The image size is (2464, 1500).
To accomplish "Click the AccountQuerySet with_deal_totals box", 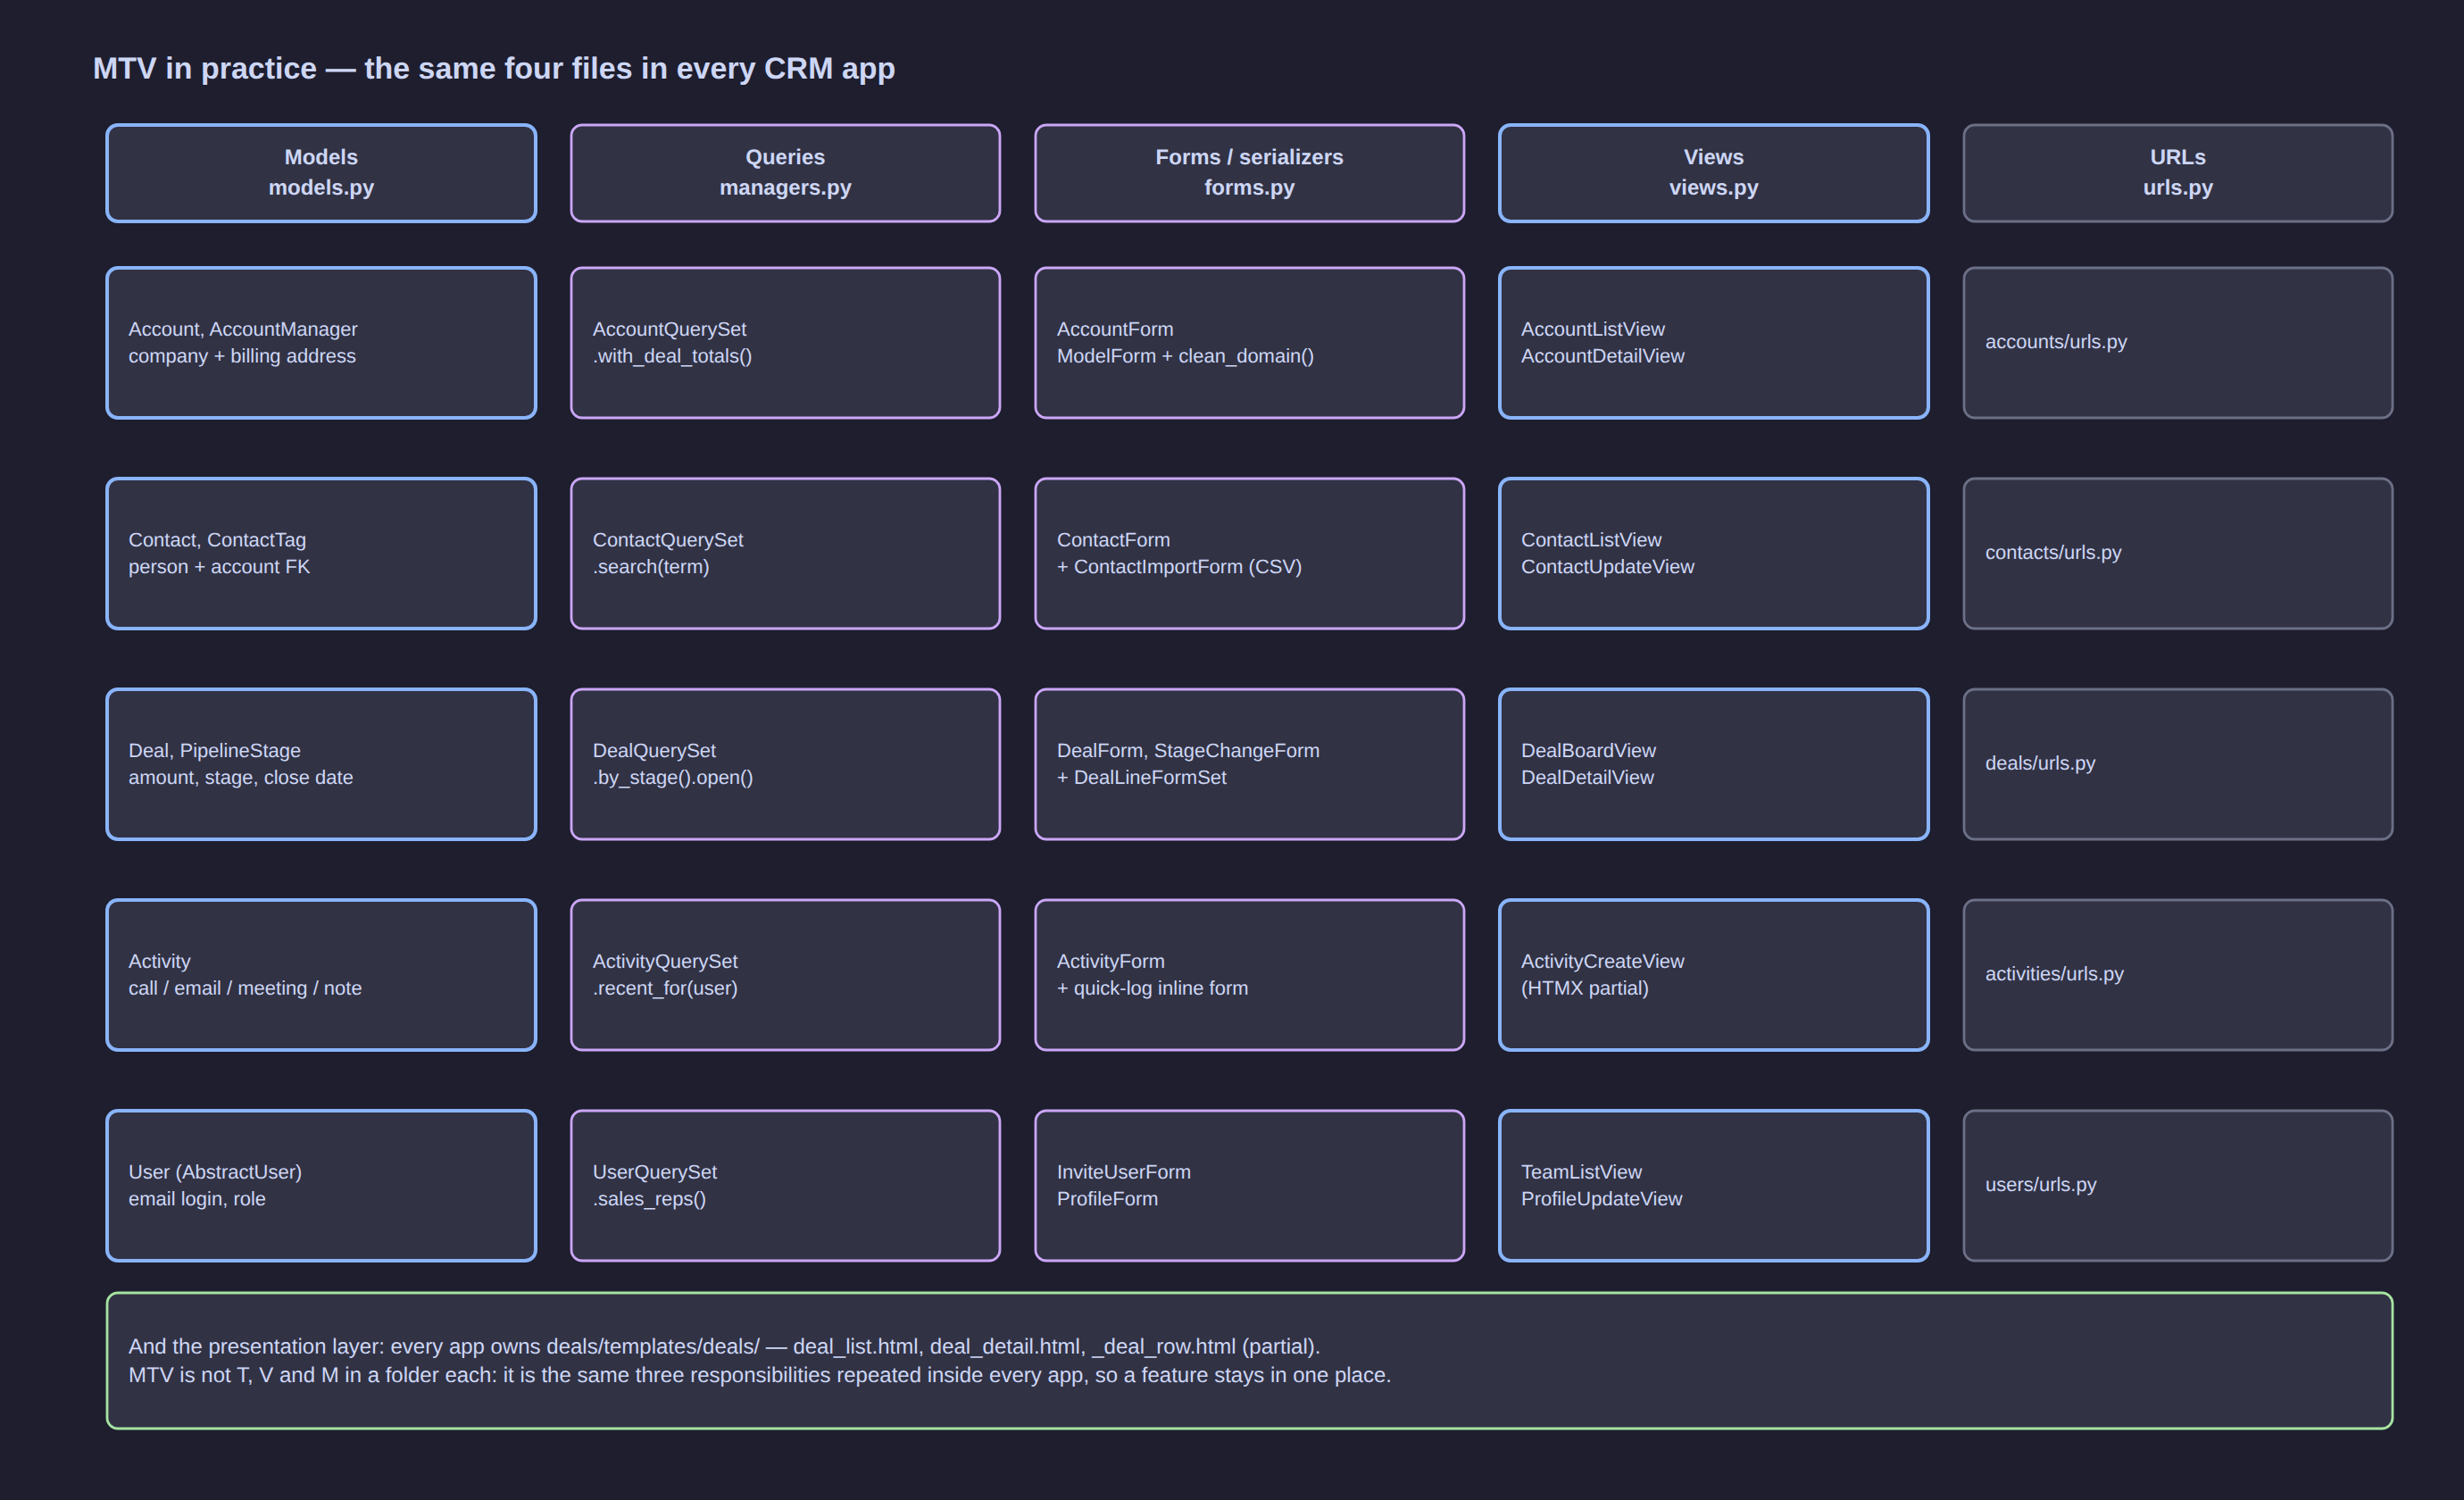I will tap(785, 343).
